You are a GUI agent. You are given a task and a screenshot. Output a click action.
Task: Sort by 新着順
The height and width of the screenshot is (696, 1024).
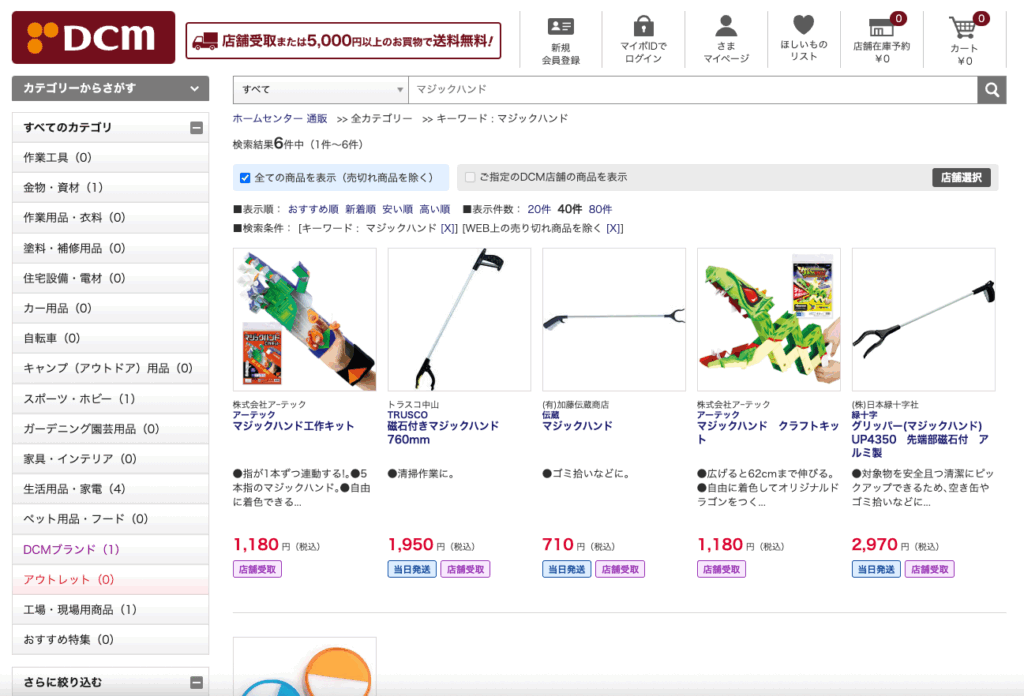(x=360, y=209)
